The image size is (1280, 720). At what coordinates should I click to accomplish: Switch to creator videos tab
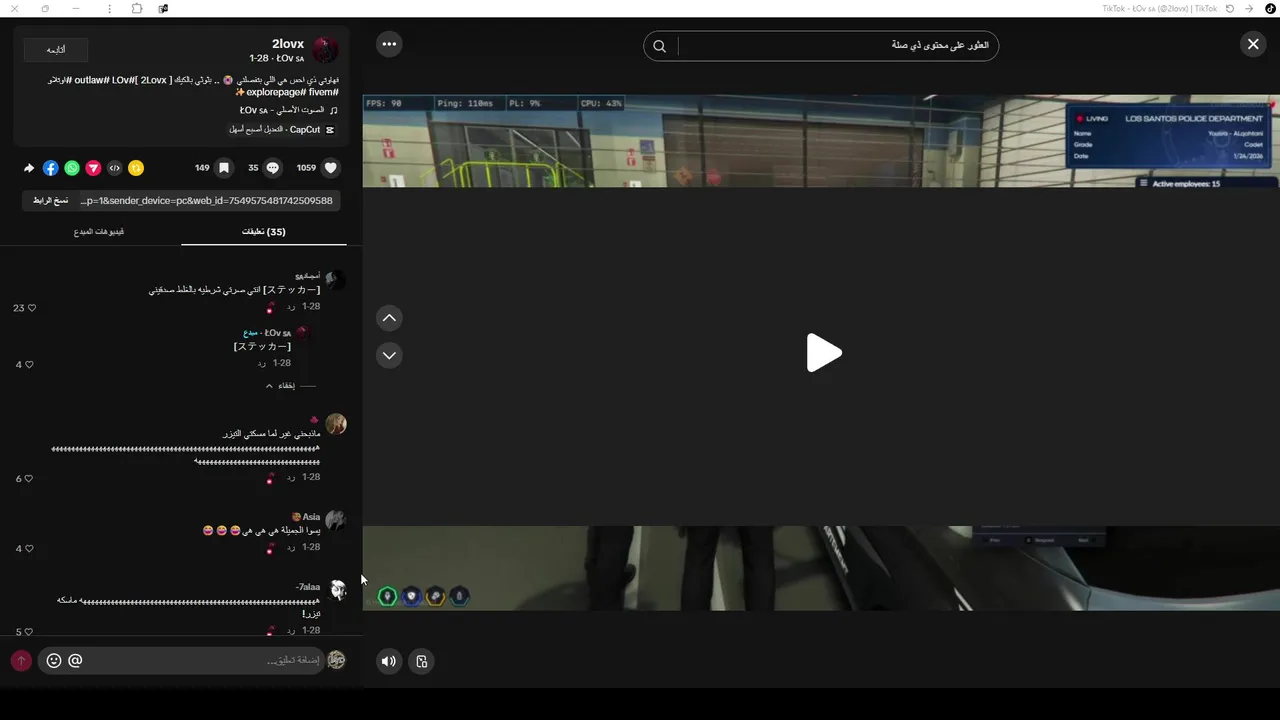pos(99,232)
